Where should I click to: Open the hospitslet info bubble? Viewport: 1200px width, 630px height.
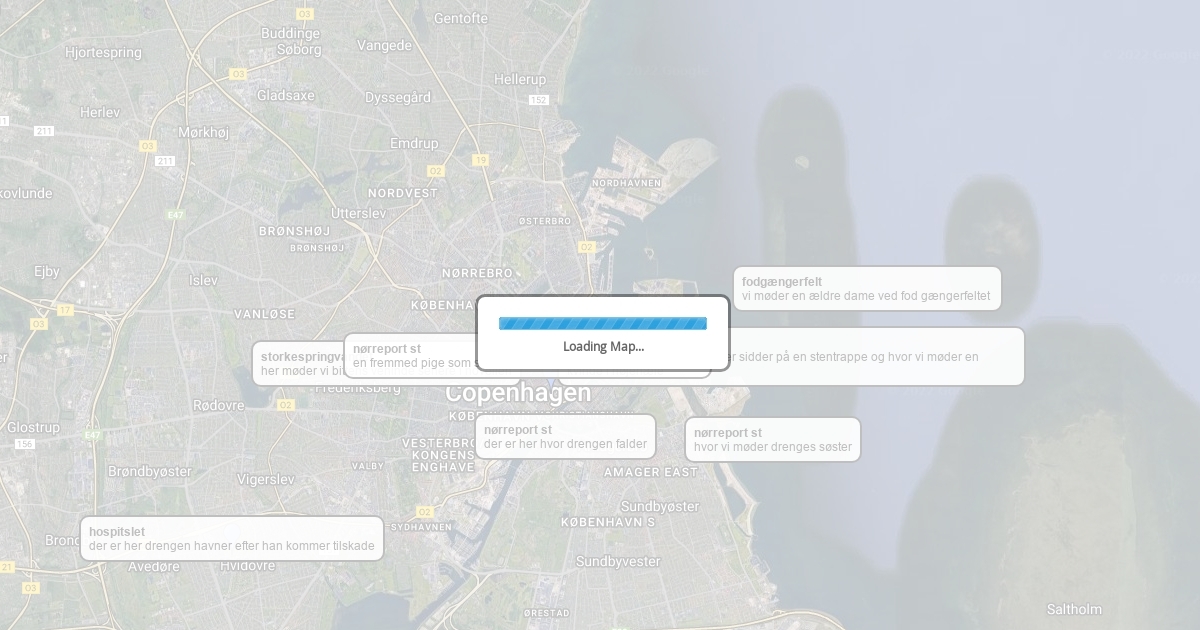[x=231, y=539]
